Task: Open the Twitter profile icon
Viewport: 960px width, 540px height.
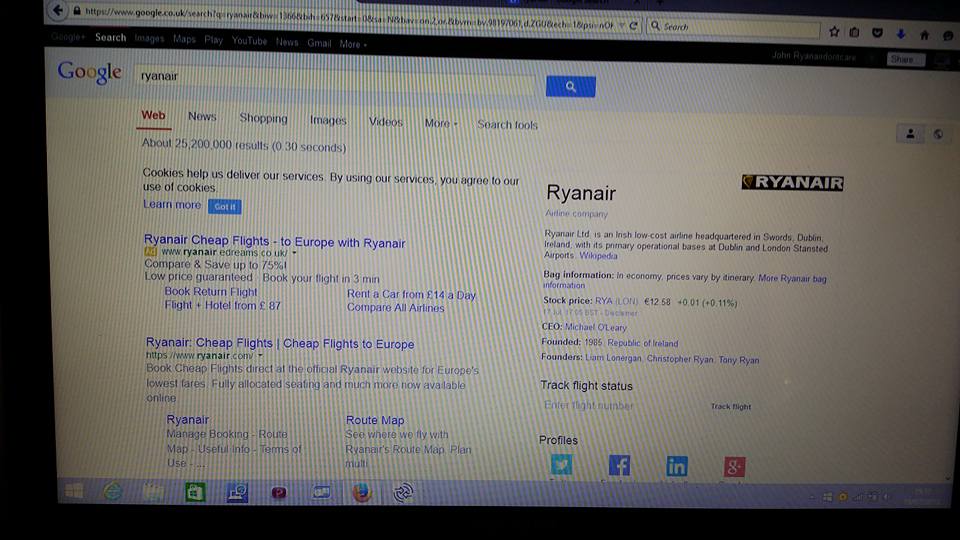Action: click(561, 465)
